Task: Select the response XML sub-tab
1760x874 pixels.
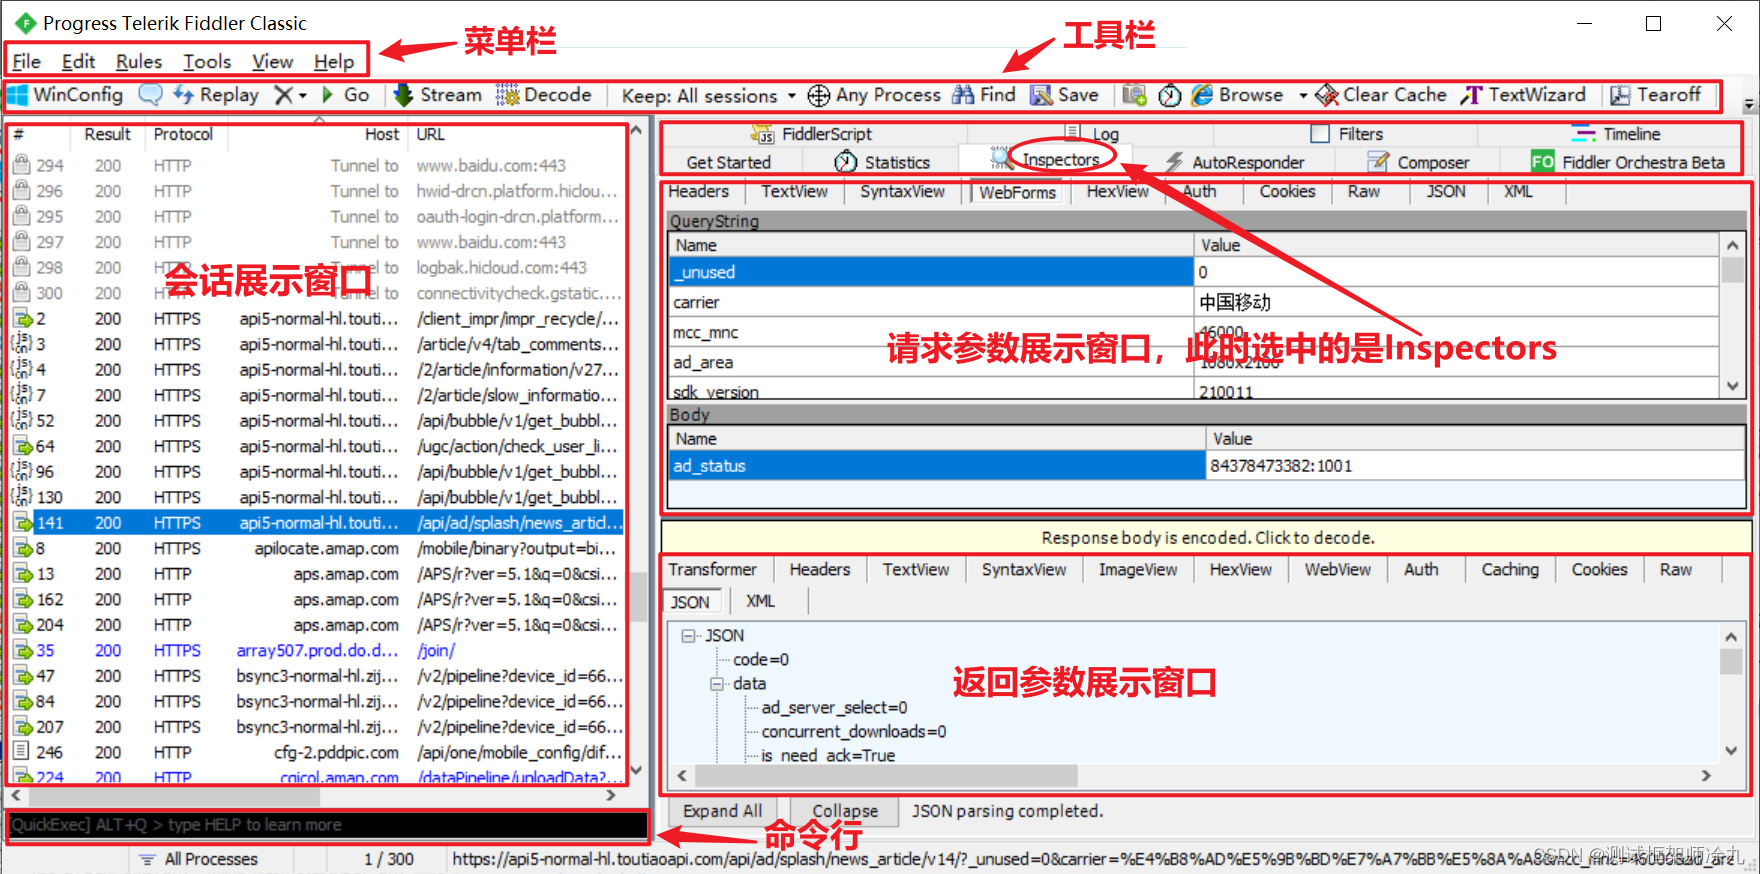Action: [760, 601]
